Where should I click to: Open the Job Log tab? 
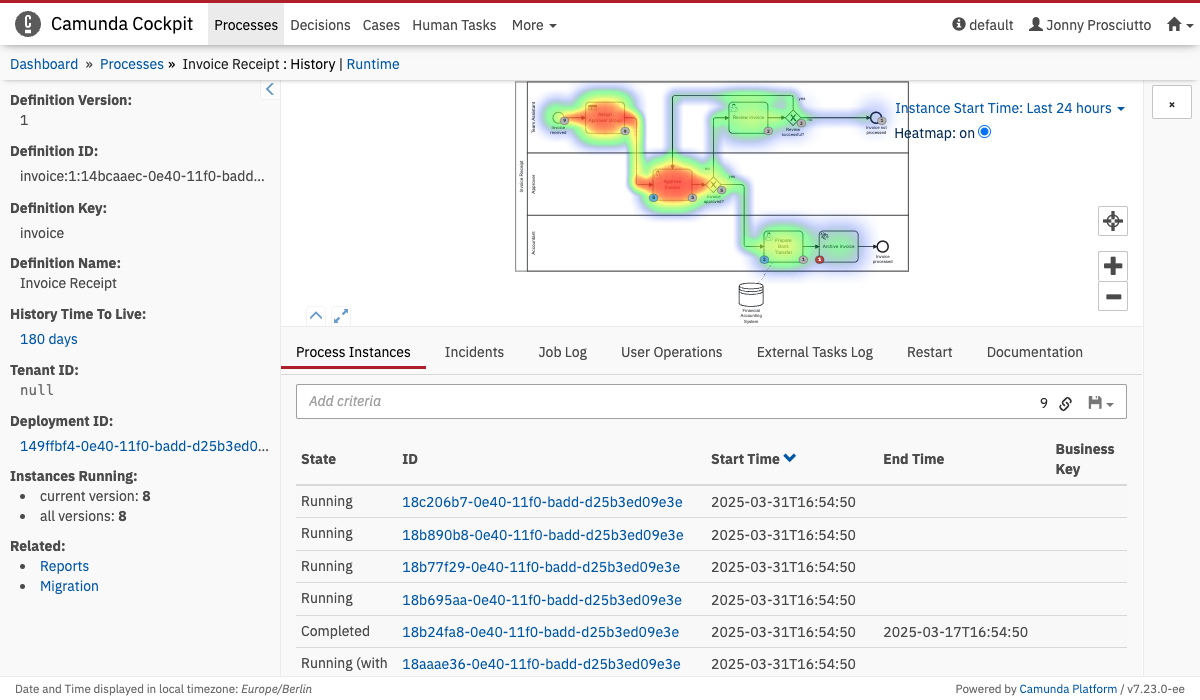562,352
